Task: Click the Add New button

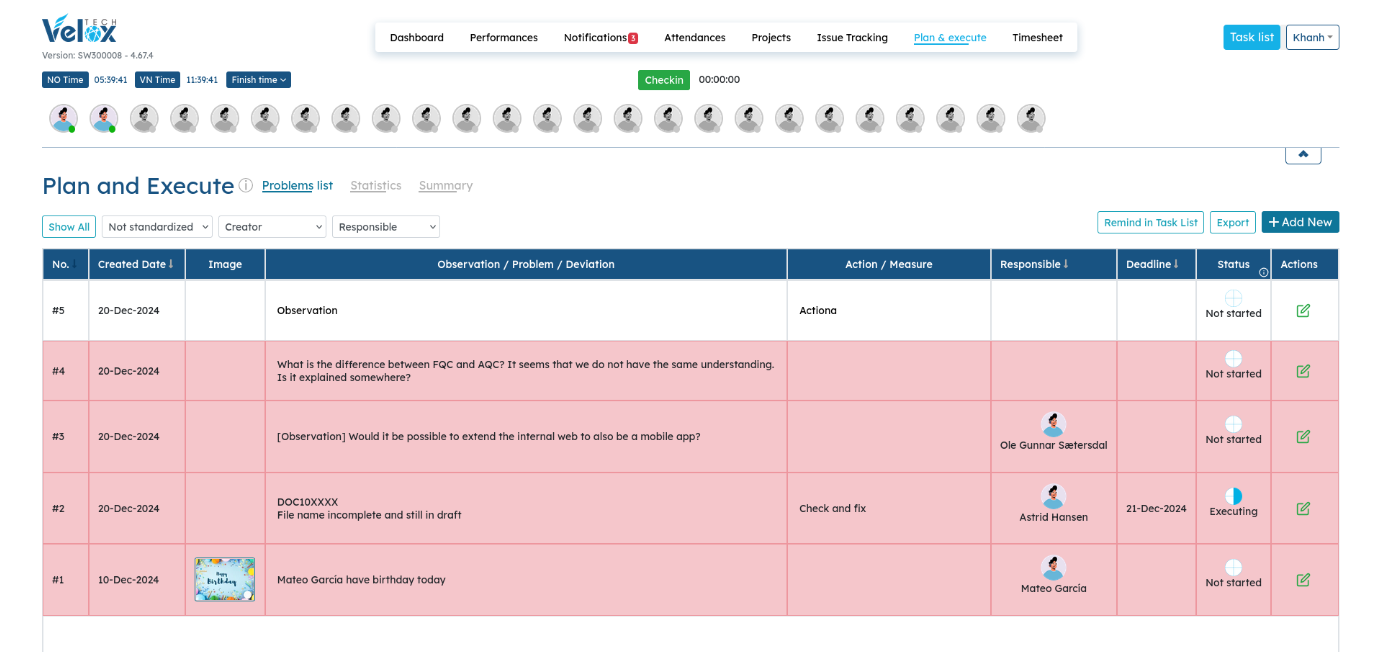Action: point(1299,222)
